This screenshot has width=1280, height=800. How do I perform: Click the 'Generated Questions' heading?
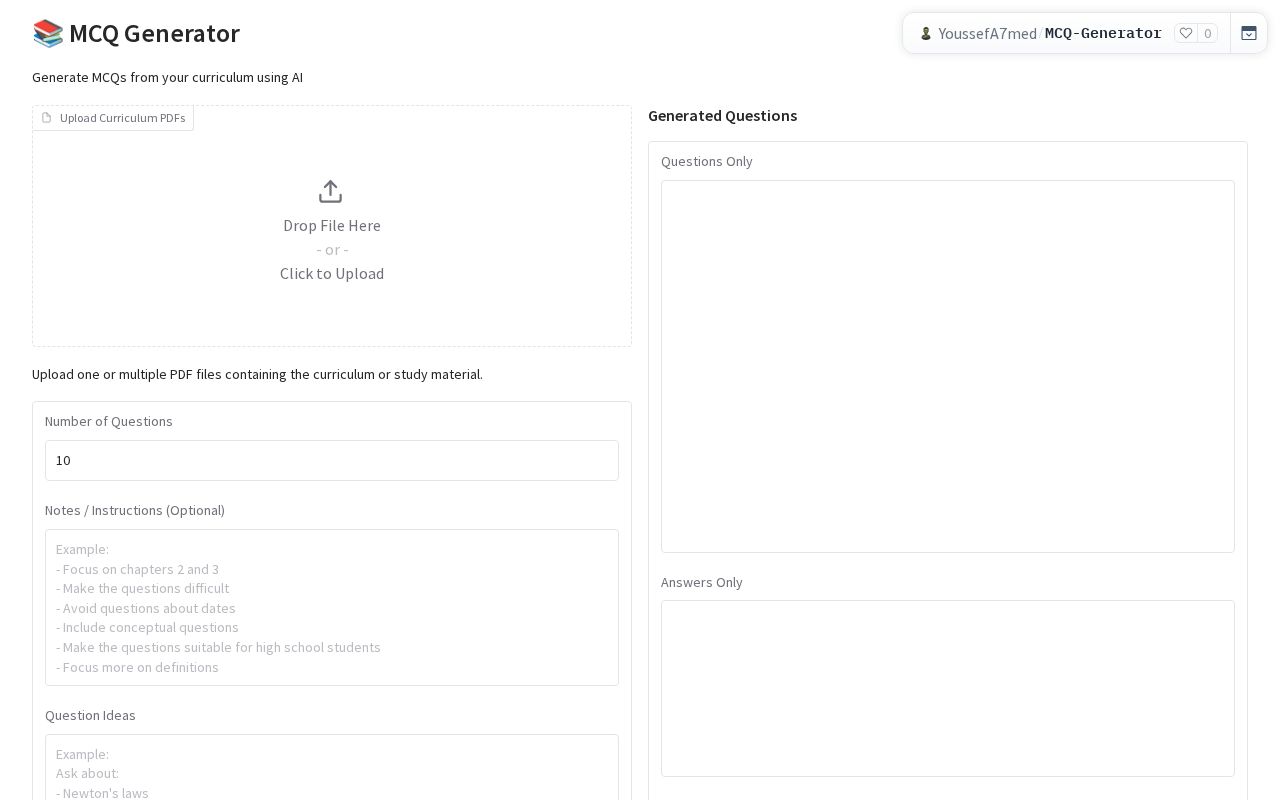click(723, 115)
